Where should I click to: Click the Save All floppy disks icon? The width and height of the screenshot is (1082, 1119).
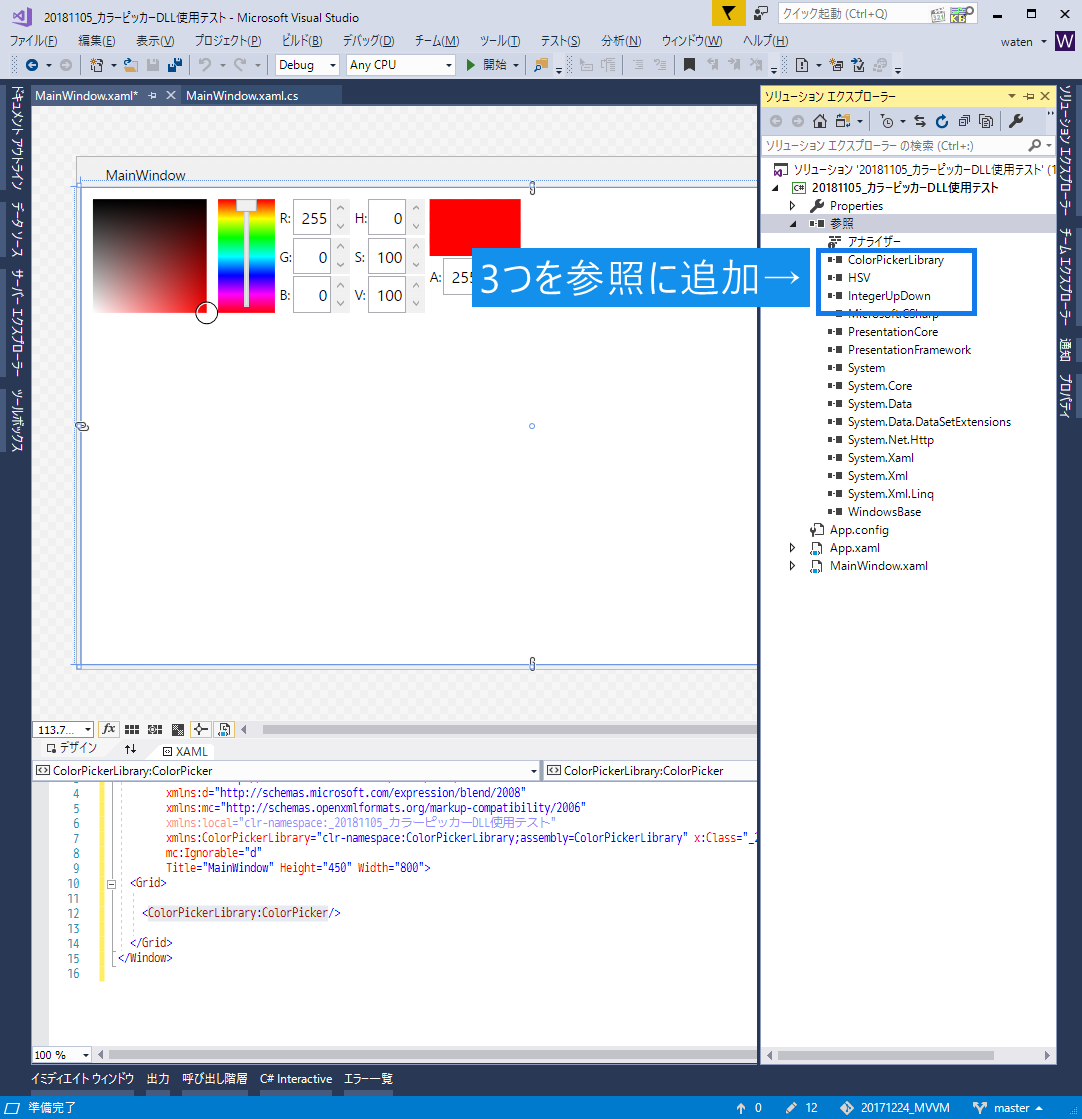tap(175, 65)
